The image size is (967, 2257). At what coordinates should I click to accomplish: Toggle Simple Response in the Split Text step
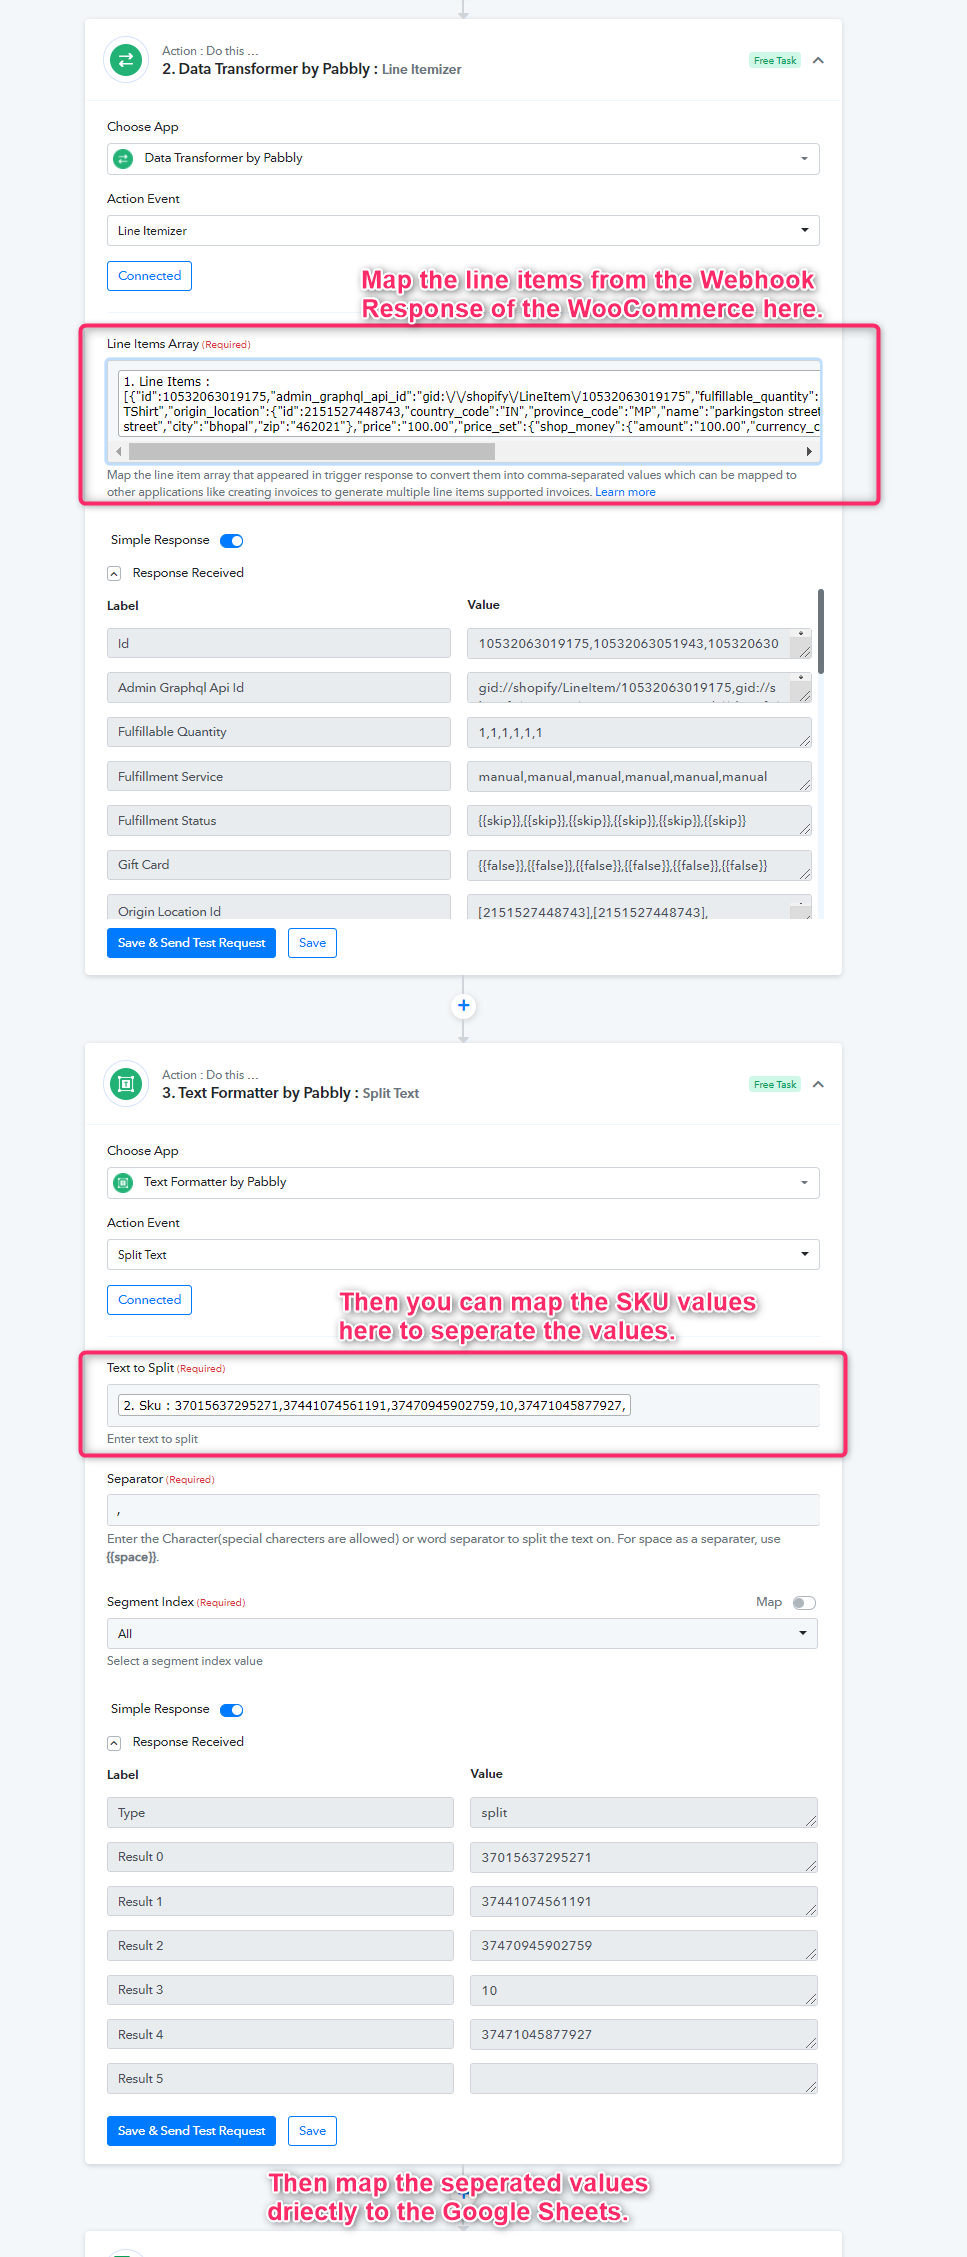[232, 1710]
